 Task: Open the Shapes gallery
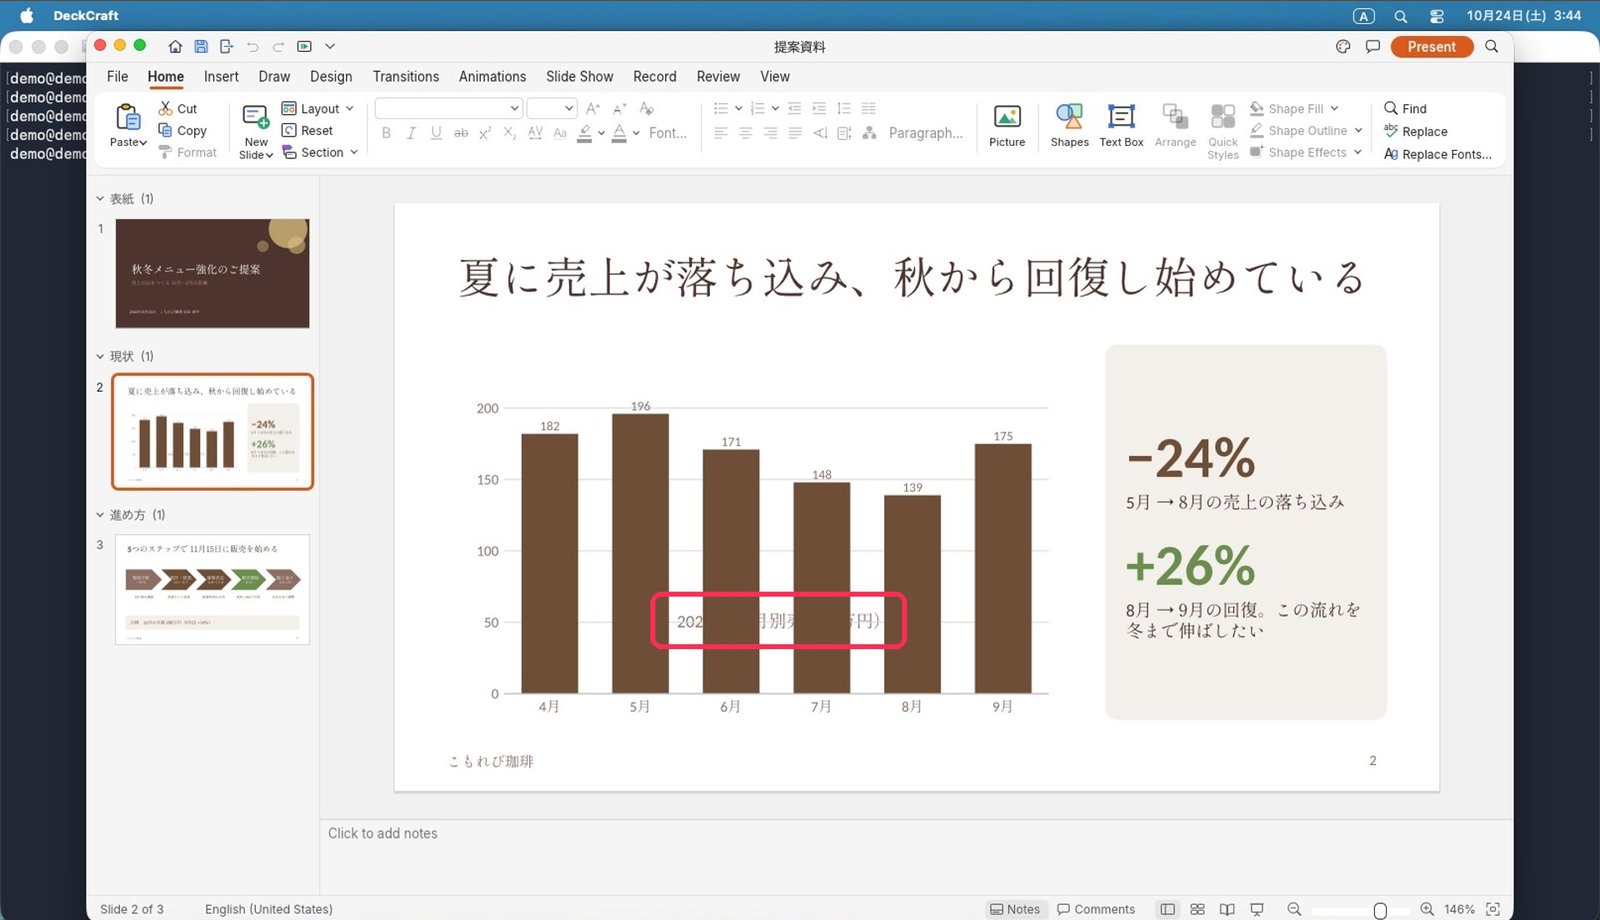coord(1069,126)
